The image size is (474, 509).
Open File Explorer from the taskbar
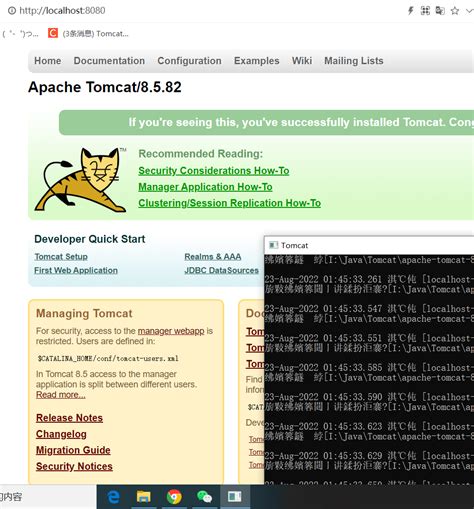point(144,497)
